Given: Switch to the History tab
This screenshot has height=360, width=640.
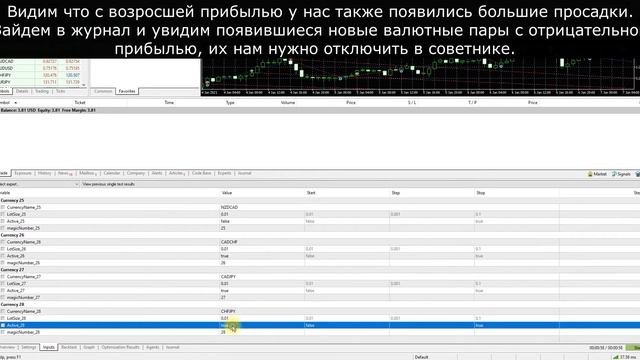Looking at the screenshot, I should coord(44,173).
